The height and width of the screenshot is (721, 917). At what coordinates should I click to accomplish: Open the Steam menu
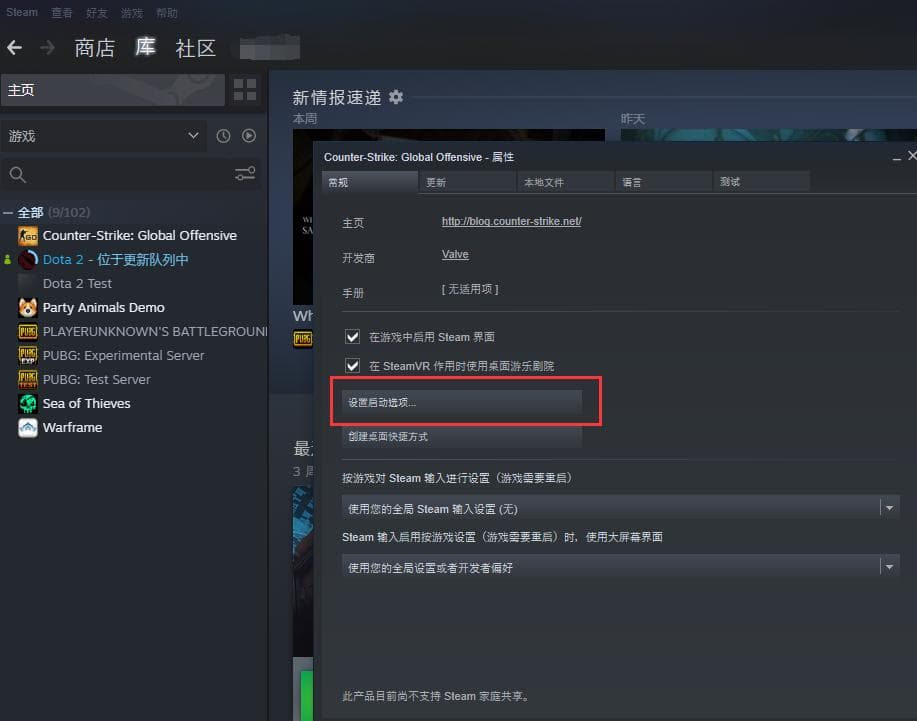coord(22,12)
